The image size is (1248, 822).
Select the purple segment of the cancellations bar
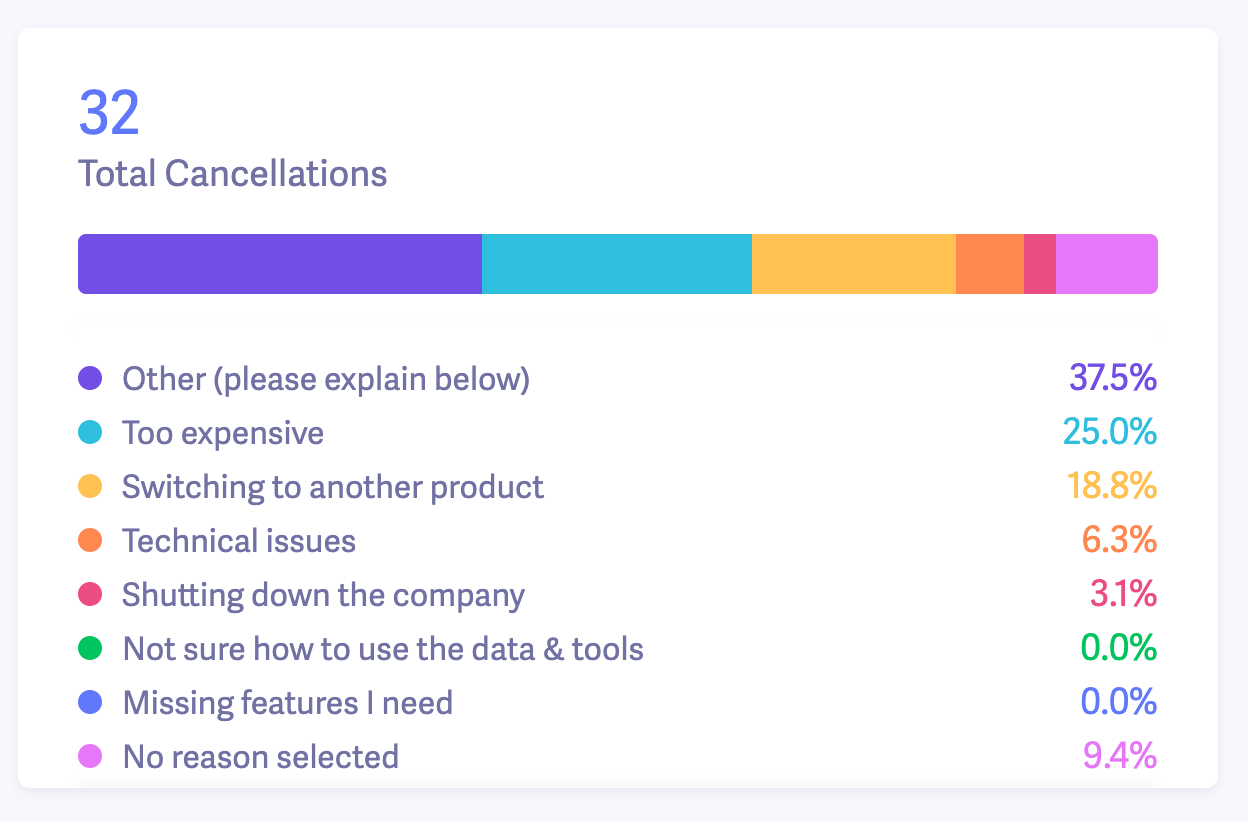[280, 264]
